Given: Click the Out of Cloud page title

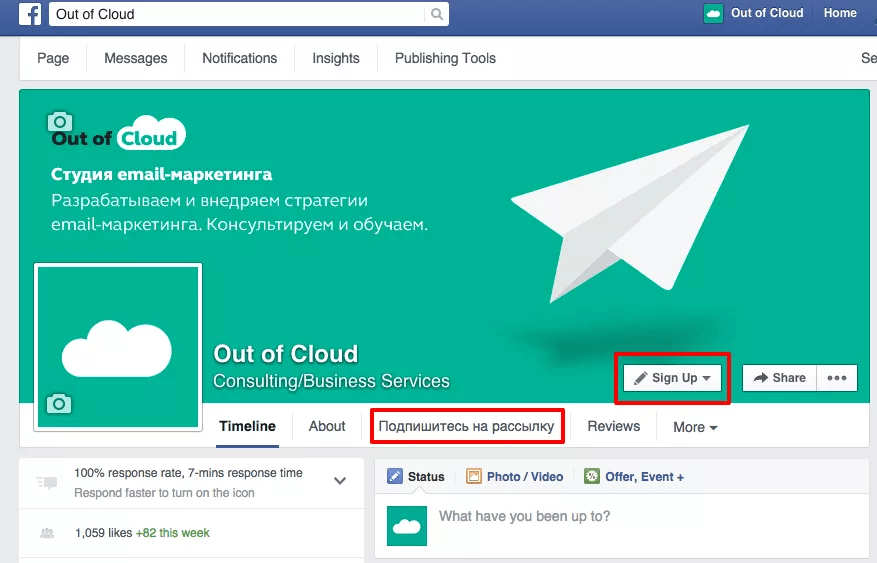Looking at the screenshot, I should point(285,354).
